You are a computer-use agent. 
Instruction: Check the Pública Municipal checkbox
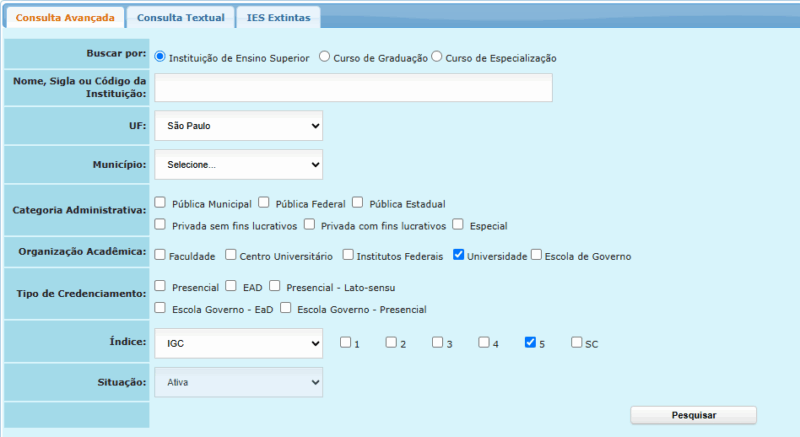[160, 202]
